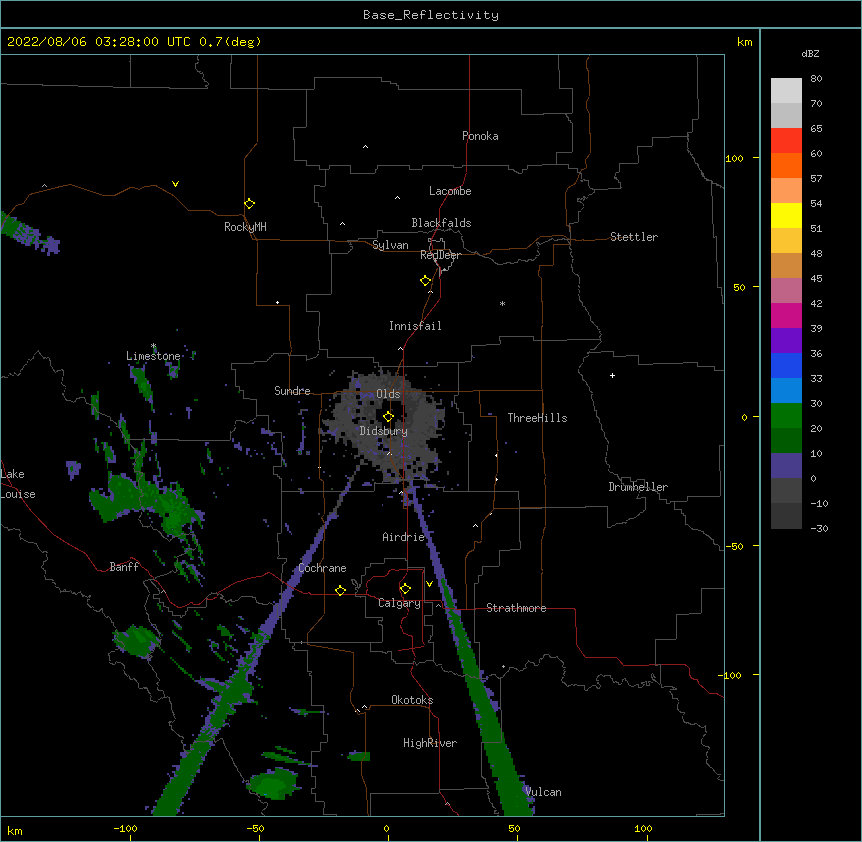862x842 pixels.
Task: Select the green 30 dBZ legend color
Action: click(x=786, y=416)
